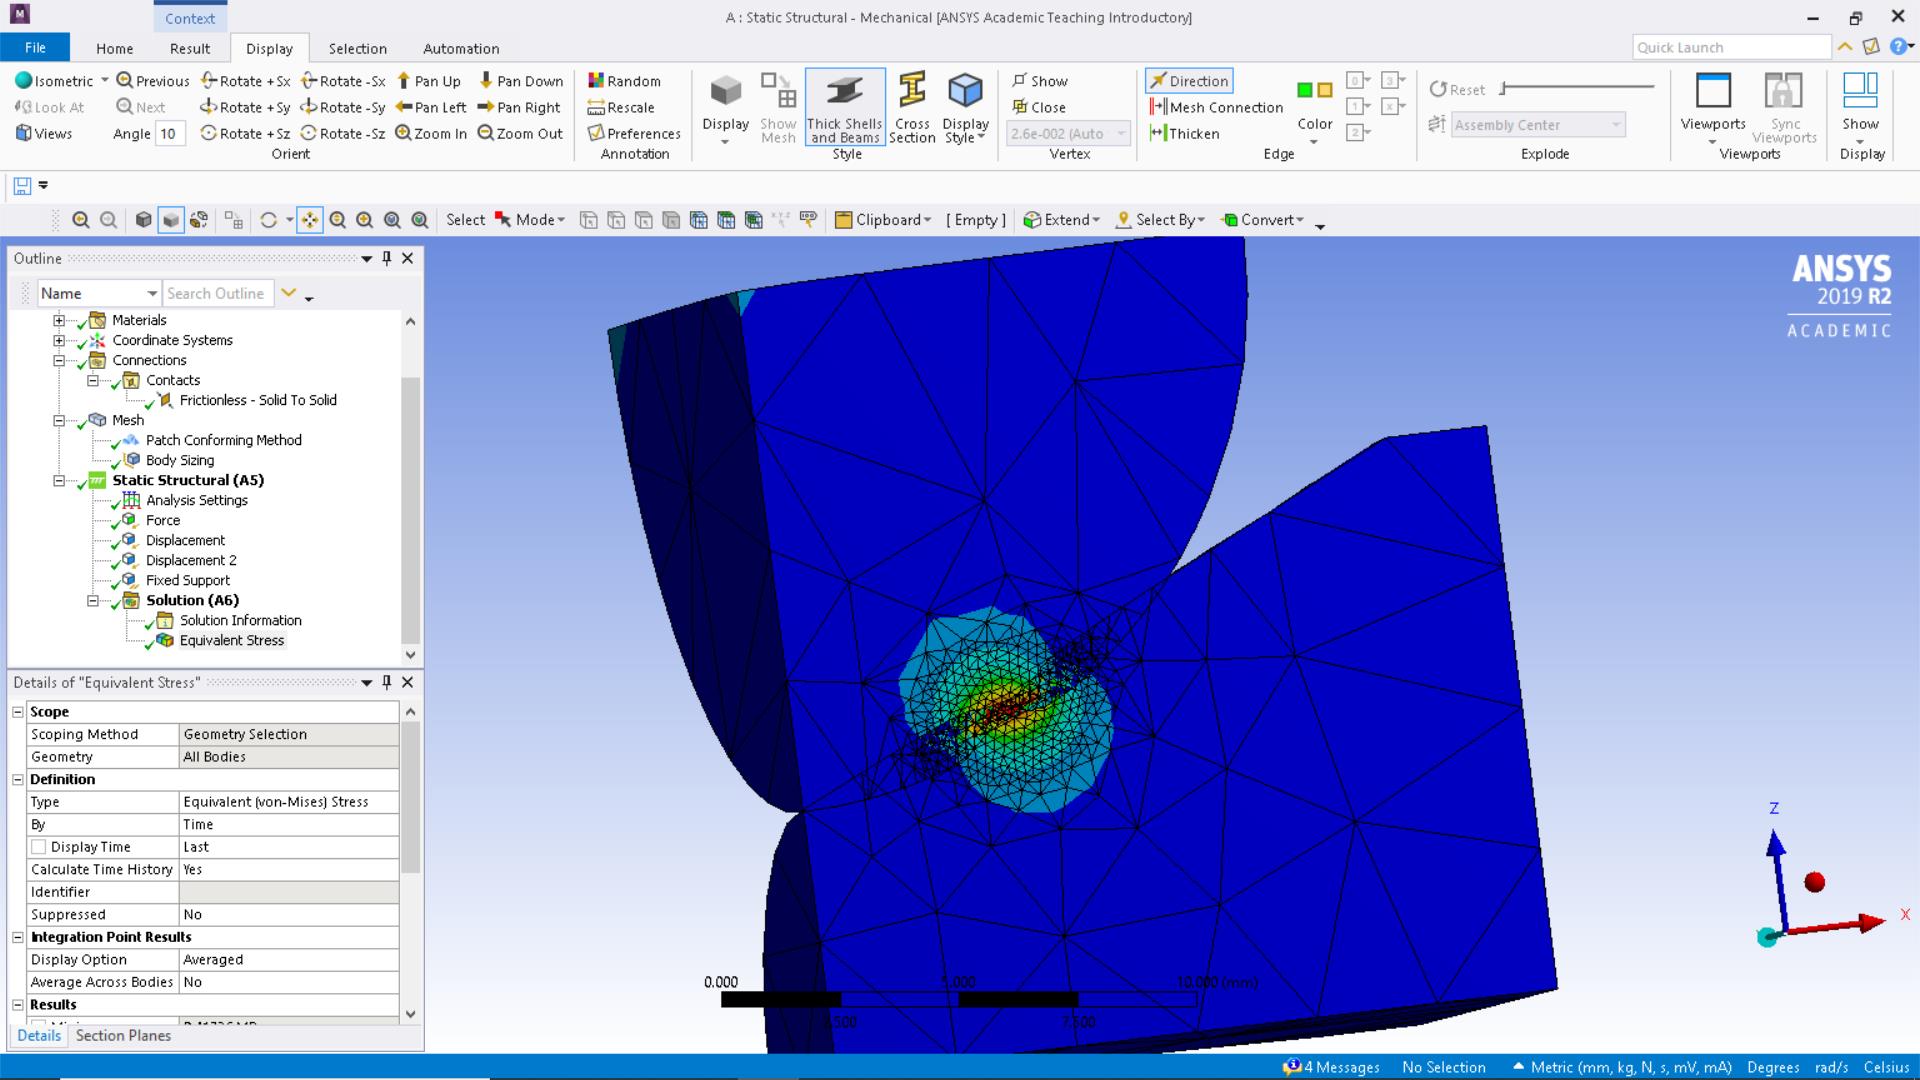Collapse the Static Structural (A5) node
Image resolution: width=1920 pixels, height=1080 pixels.
(x=59, y=481)
